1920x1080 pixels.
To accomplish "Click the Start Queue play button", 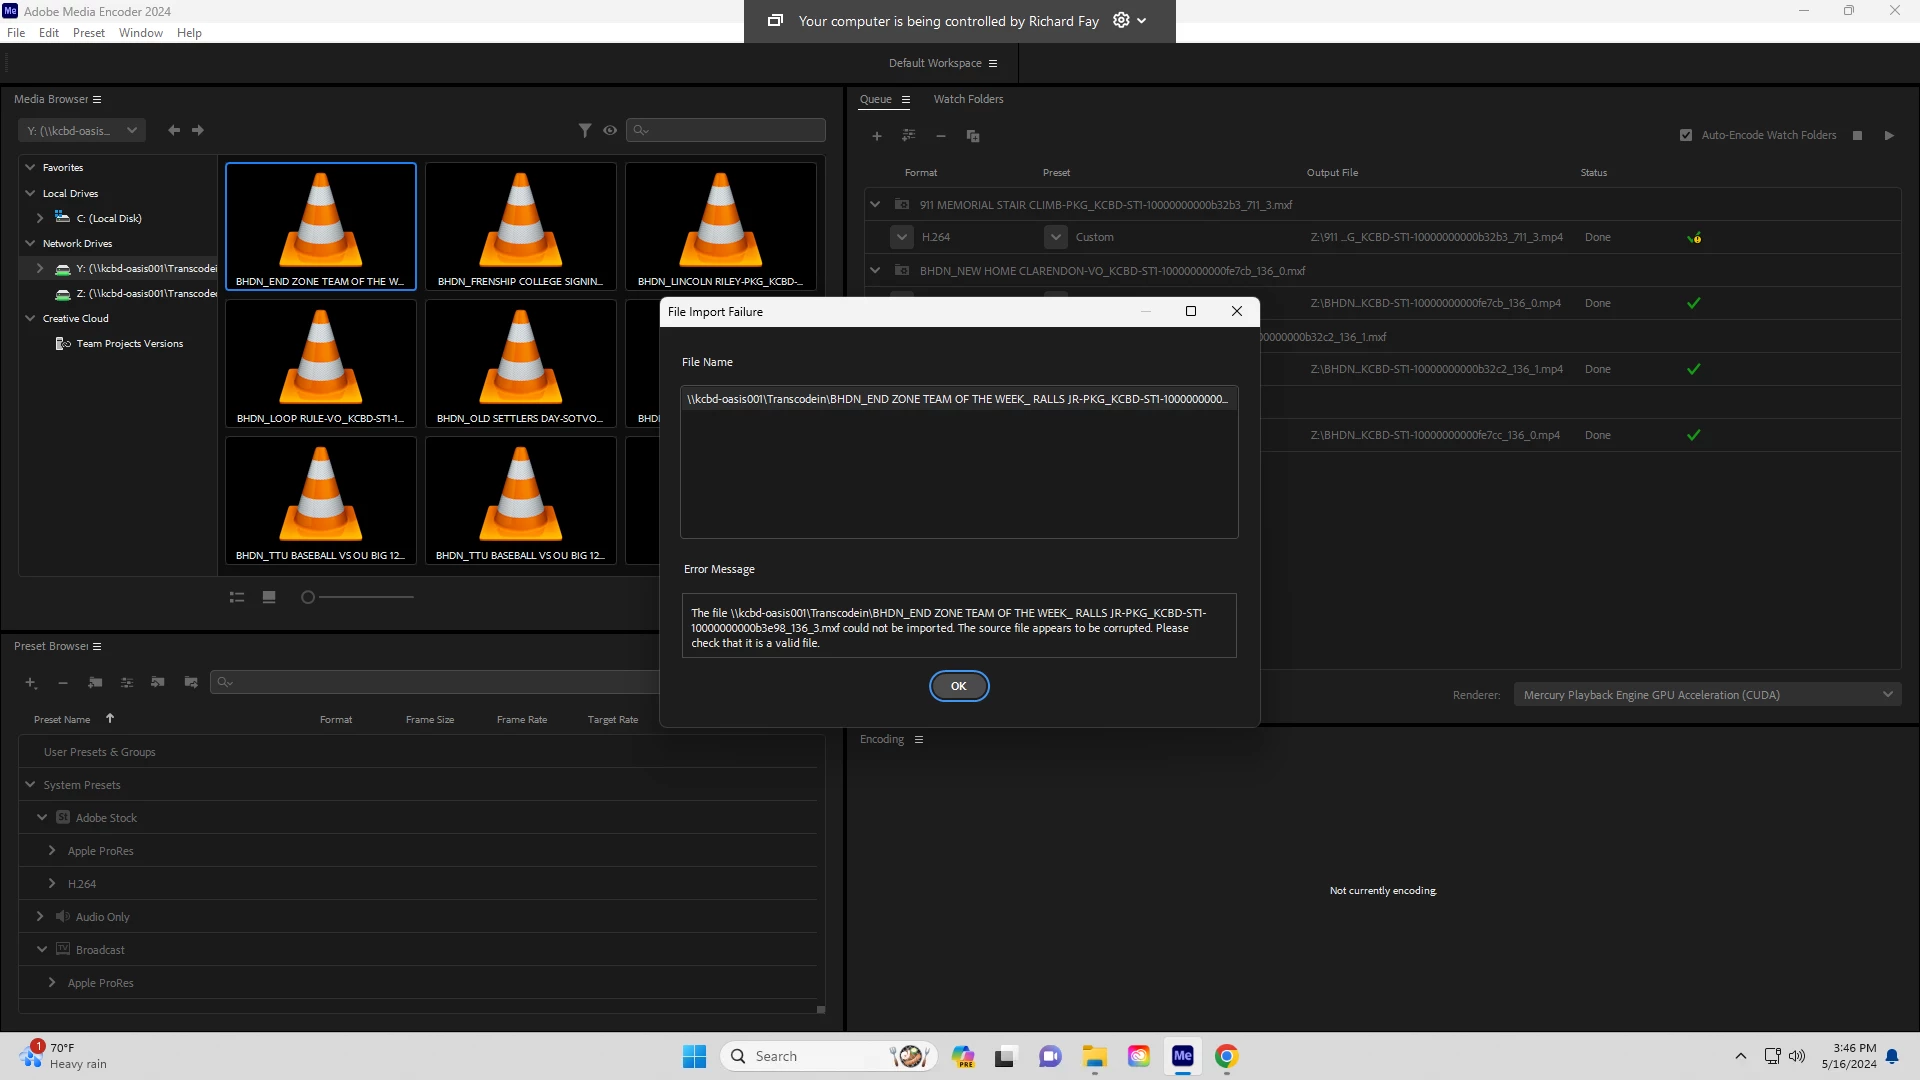I will [x=1889, y=135].
